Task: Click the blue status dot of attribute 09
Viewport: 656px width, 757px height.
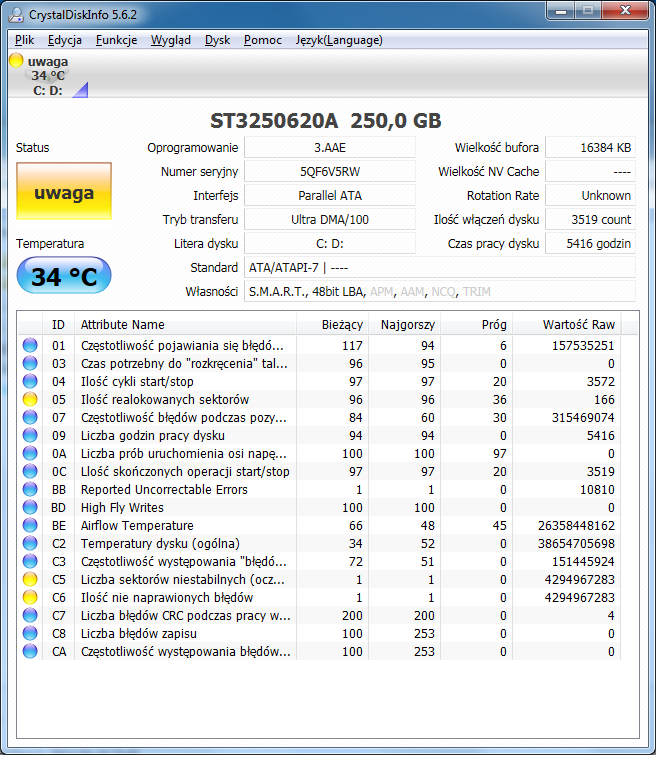Action: [x=30, y=435]
